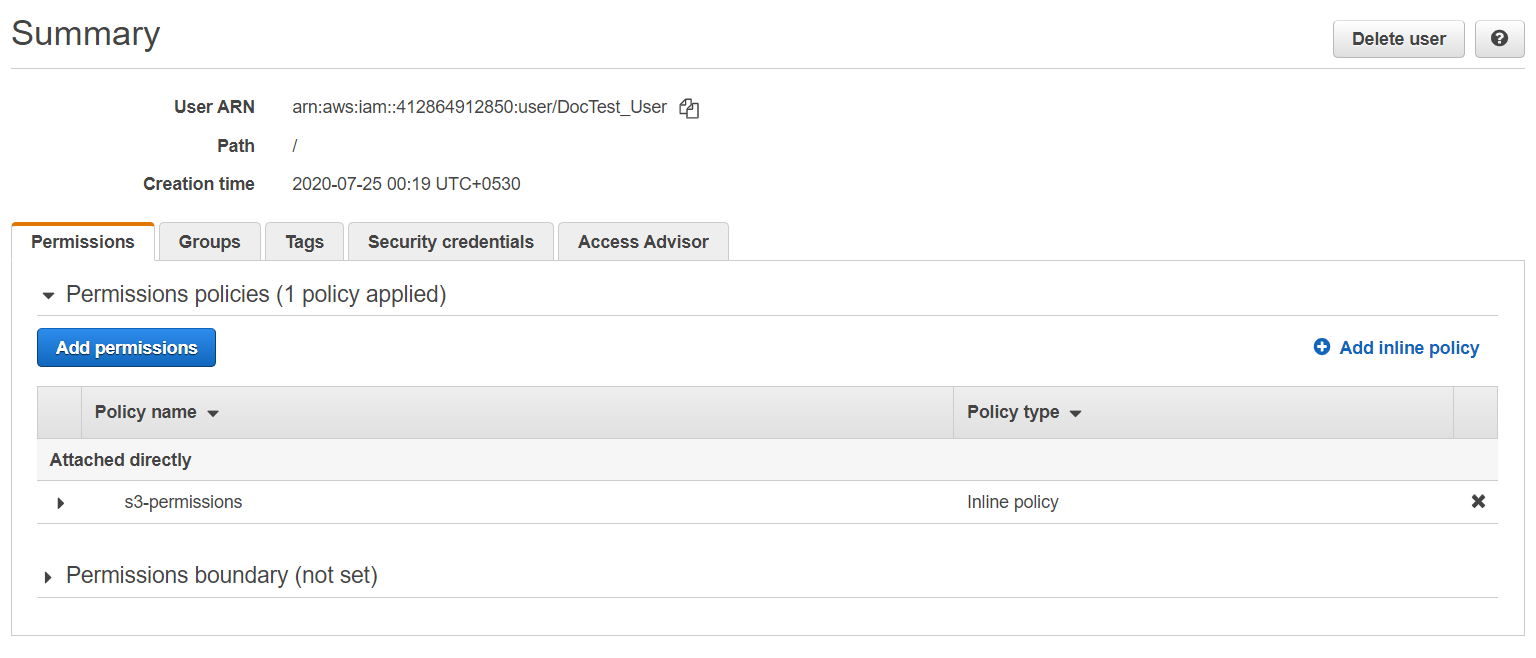Viewport: 1536px width, 658px height.
Task: Sort by Policy name using arrow
Action: point(213,413)
